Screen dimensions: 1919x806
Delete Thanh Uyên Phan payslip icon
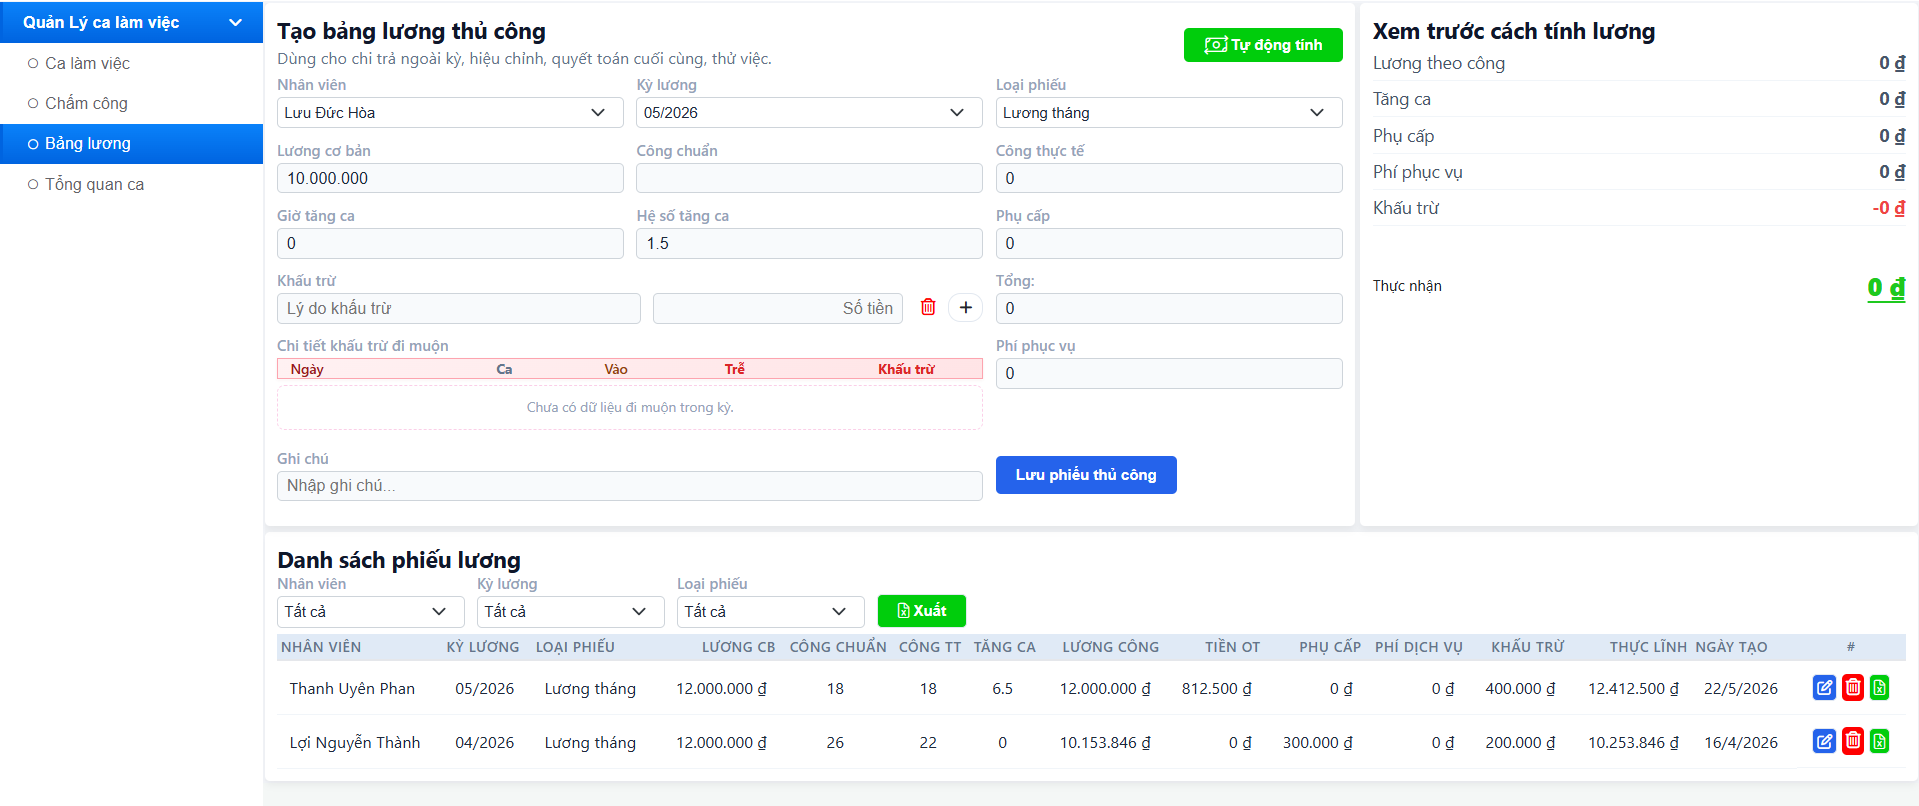[x=1853, y=688]
